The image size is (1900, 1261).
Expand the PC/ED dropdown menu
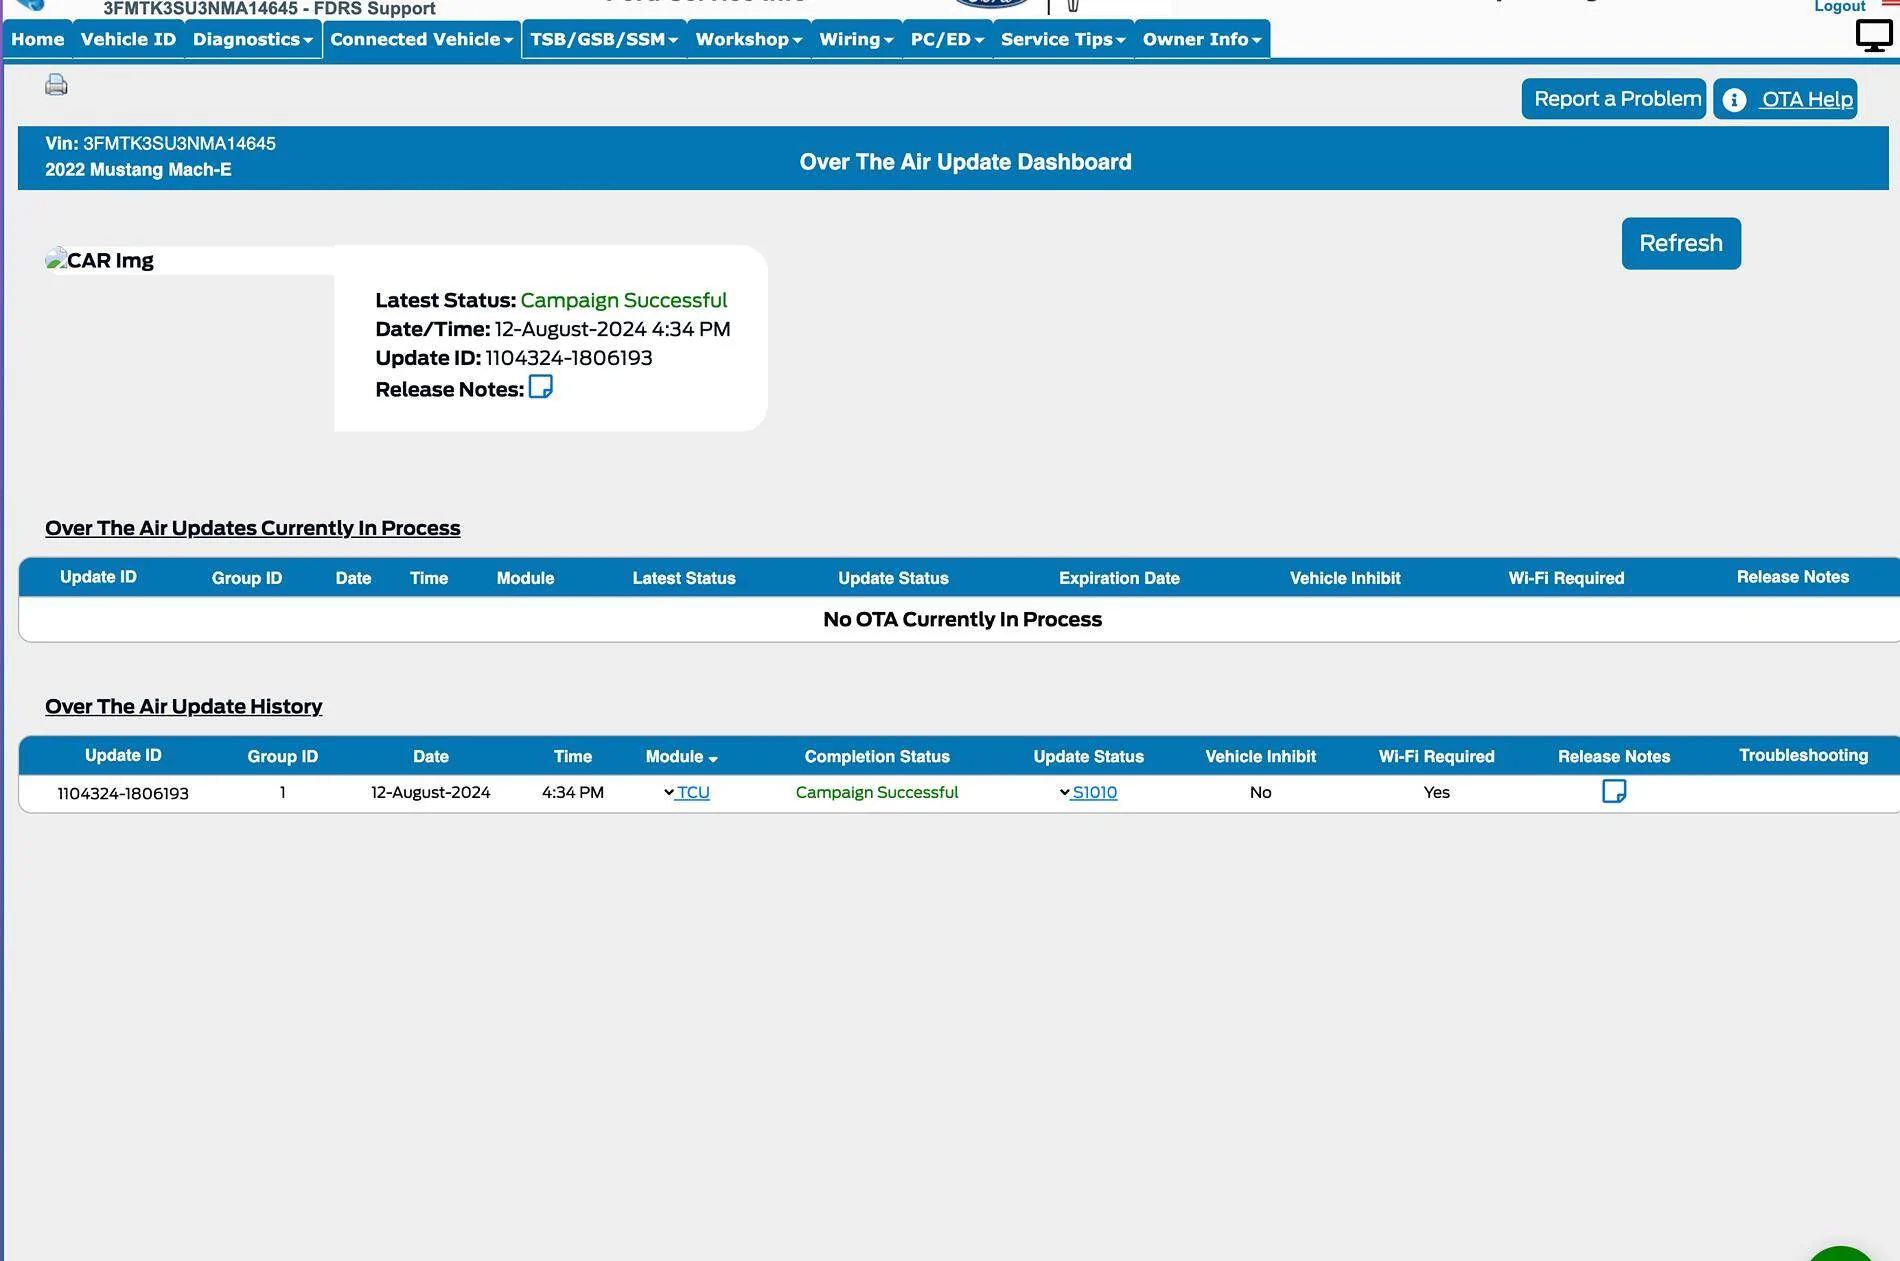pyautogui.click(x=947, y=39)
